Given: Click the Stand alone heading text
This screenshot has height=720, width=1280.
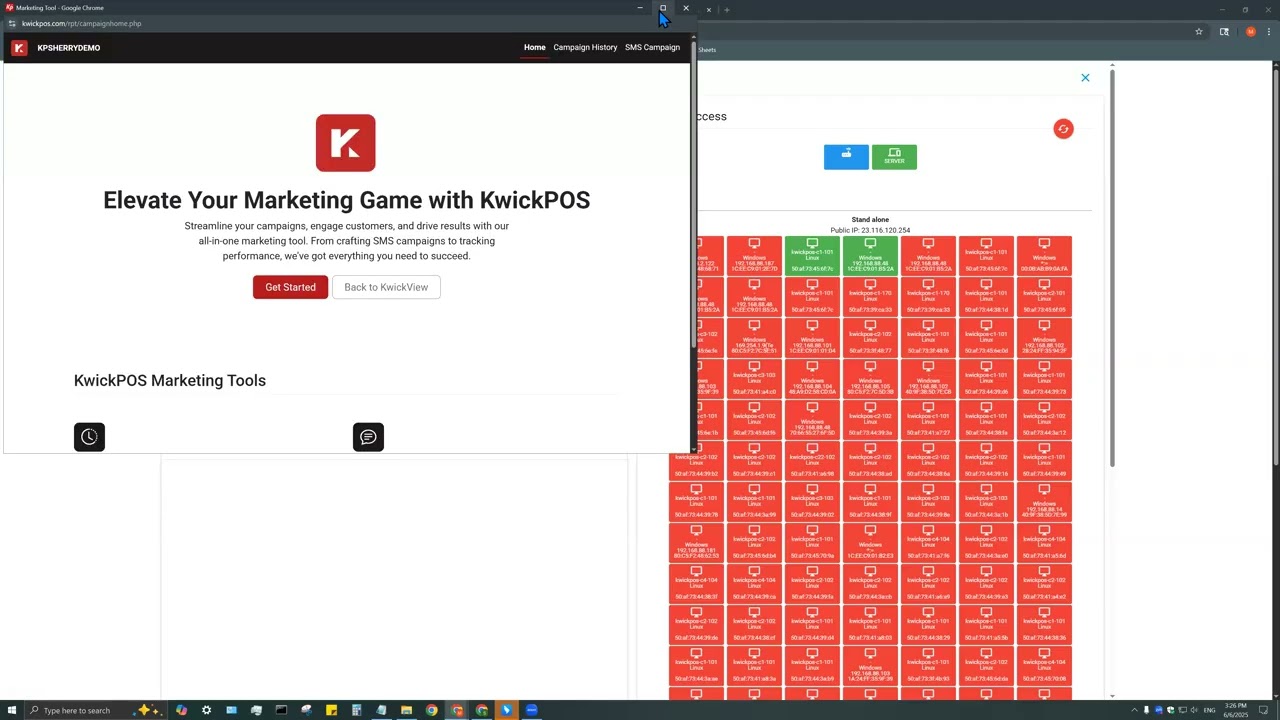Looking at the screenshot, I should pos(870,219).
